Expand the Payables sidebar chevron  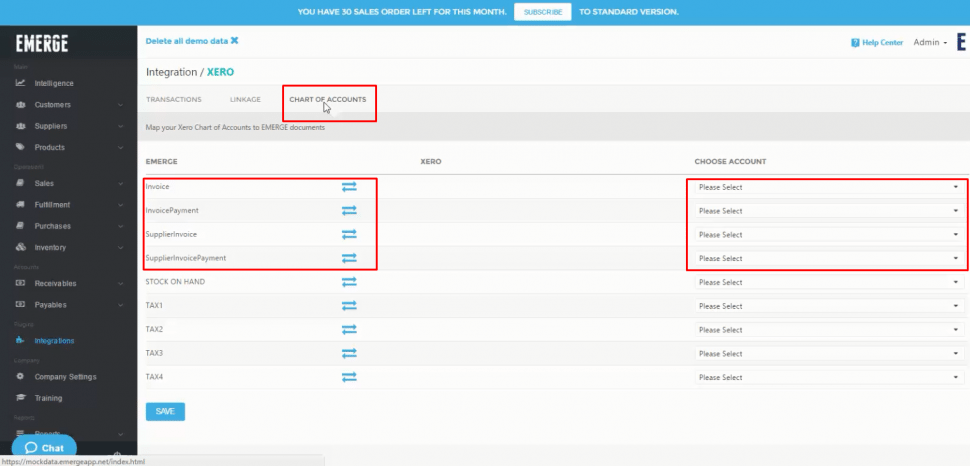tap(121, 304)
